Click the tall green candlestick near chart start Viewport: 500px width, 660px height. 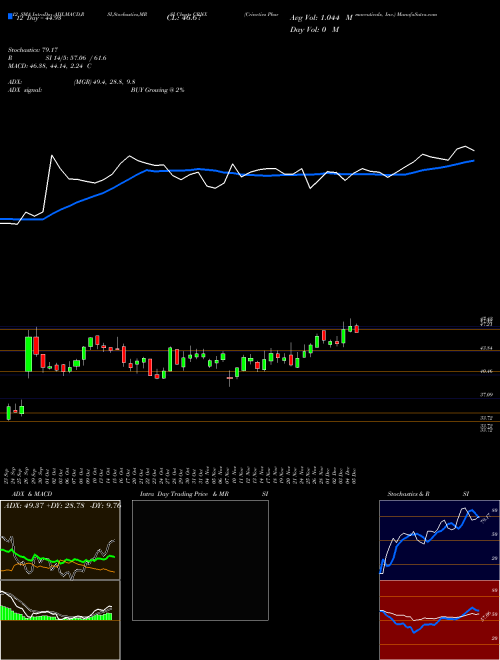click(29, 354)
